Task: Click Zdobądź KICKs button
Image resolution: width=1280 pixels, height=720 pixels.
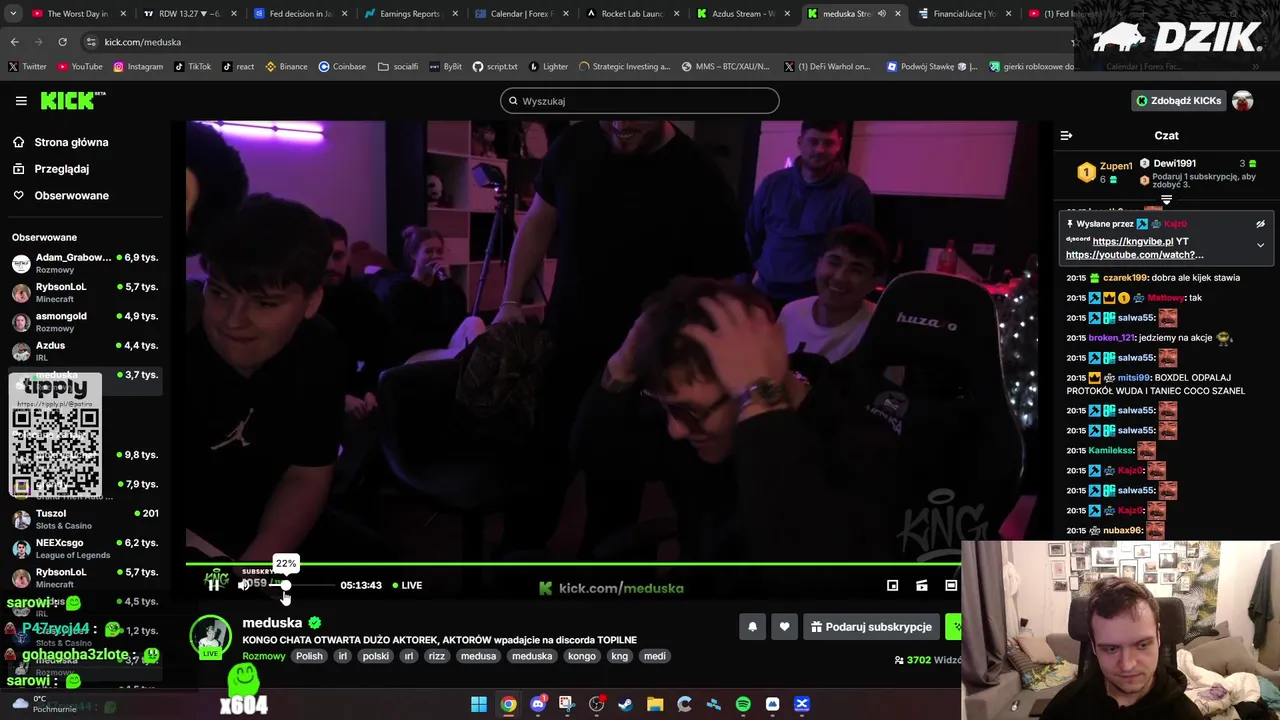Action: pos(1178,101)
